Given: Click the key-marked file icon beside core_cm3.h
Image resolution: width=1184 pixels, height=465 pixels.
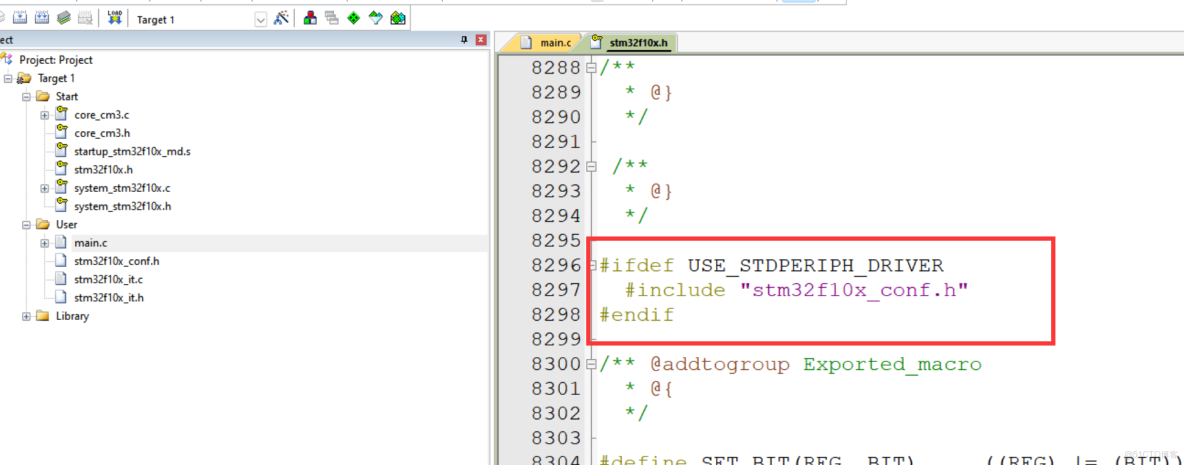Looking at the screenshot, I should pos(62,133).
